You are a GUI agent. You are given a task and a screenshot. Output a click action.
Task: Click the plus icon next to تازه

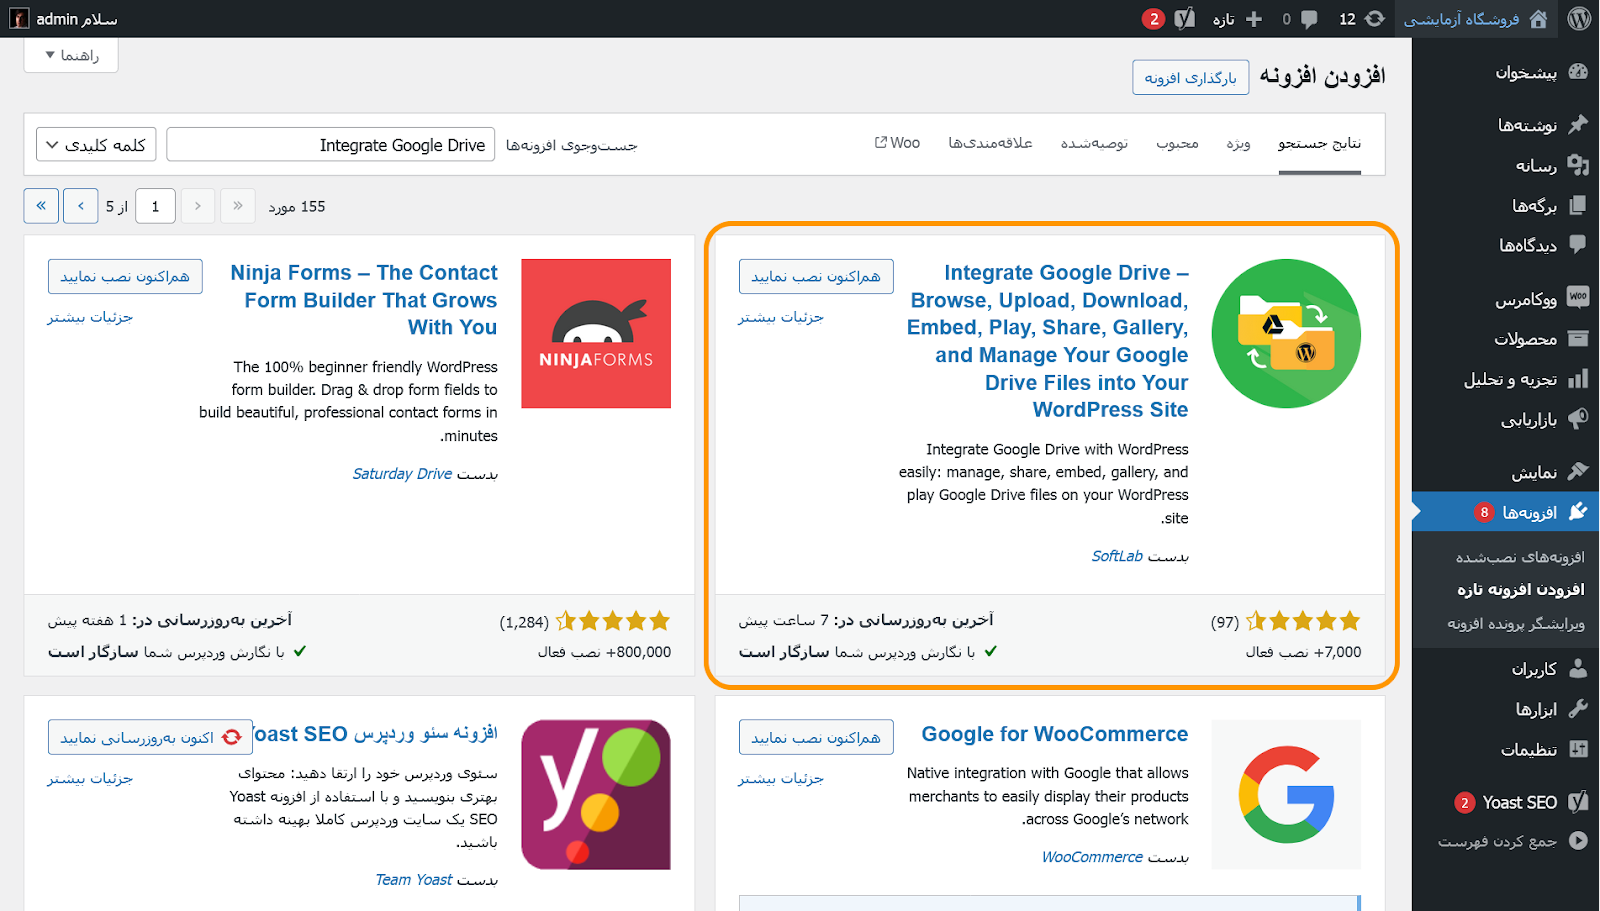pyautogui.click(x=1254, y=19)
